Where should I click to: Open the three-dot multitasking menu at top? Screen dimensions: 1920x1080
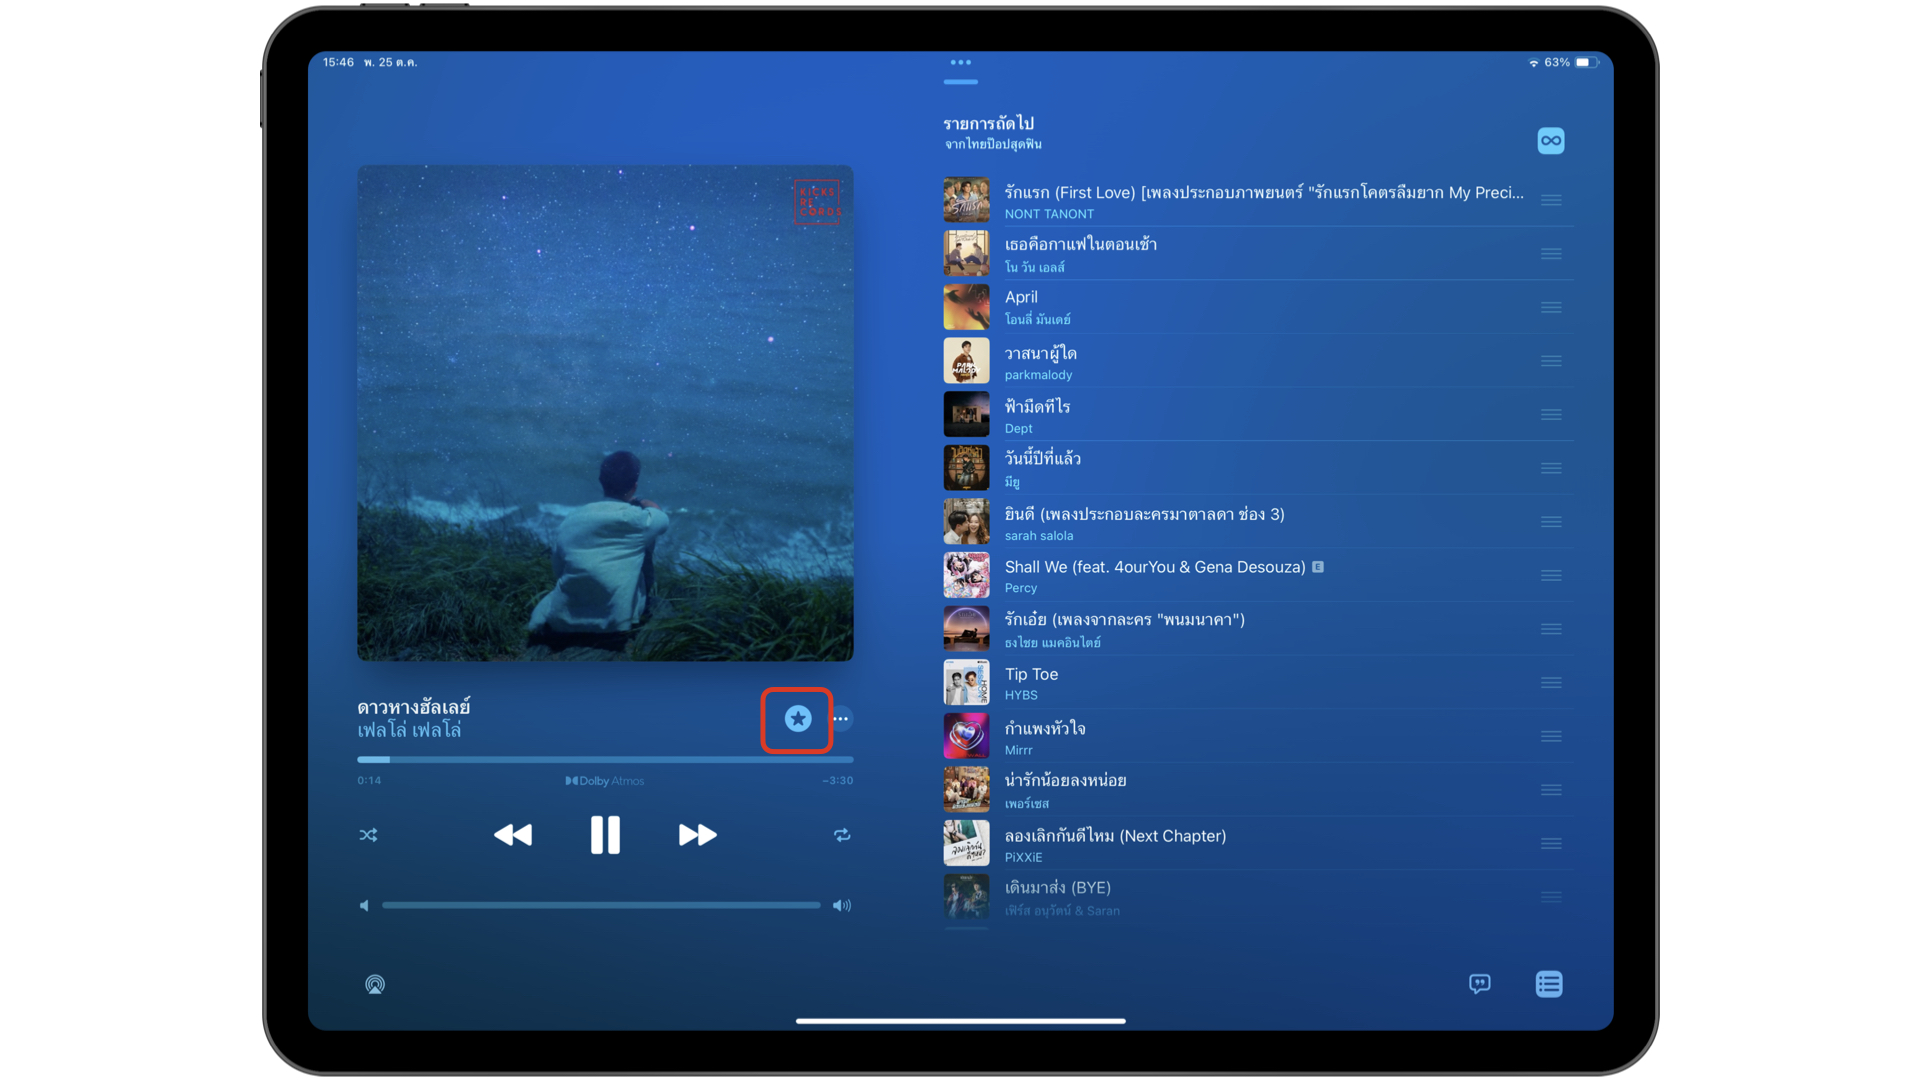point(960,62)
